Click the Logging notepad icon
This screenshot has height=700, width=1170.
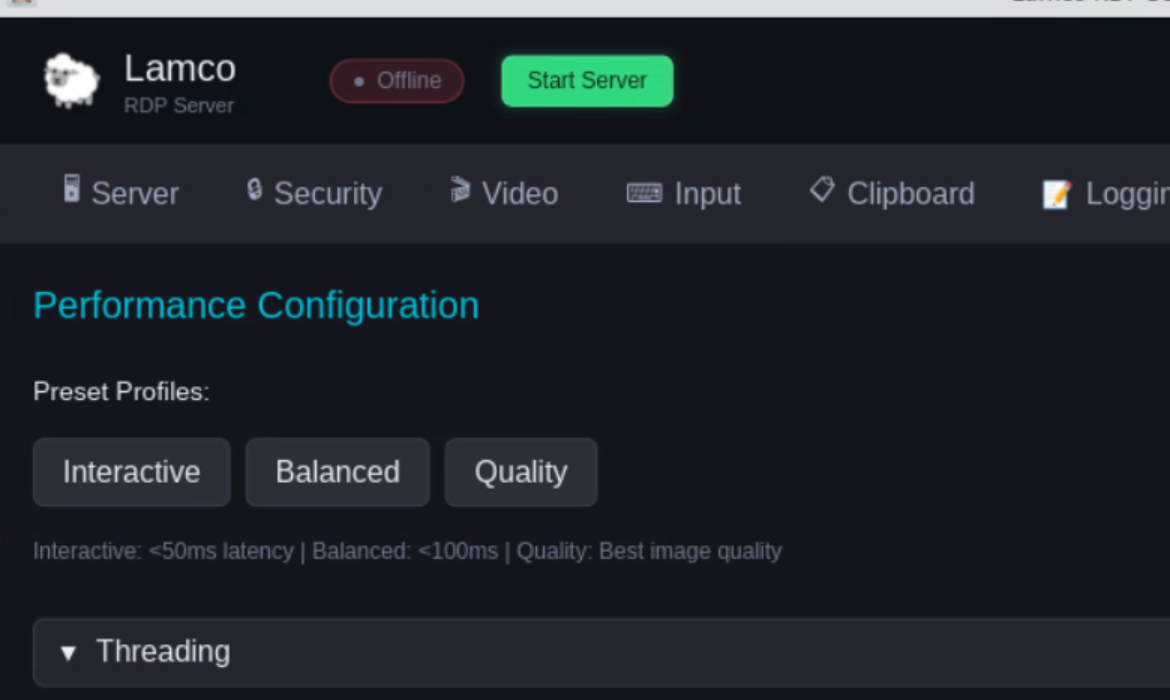point(1057,194)
